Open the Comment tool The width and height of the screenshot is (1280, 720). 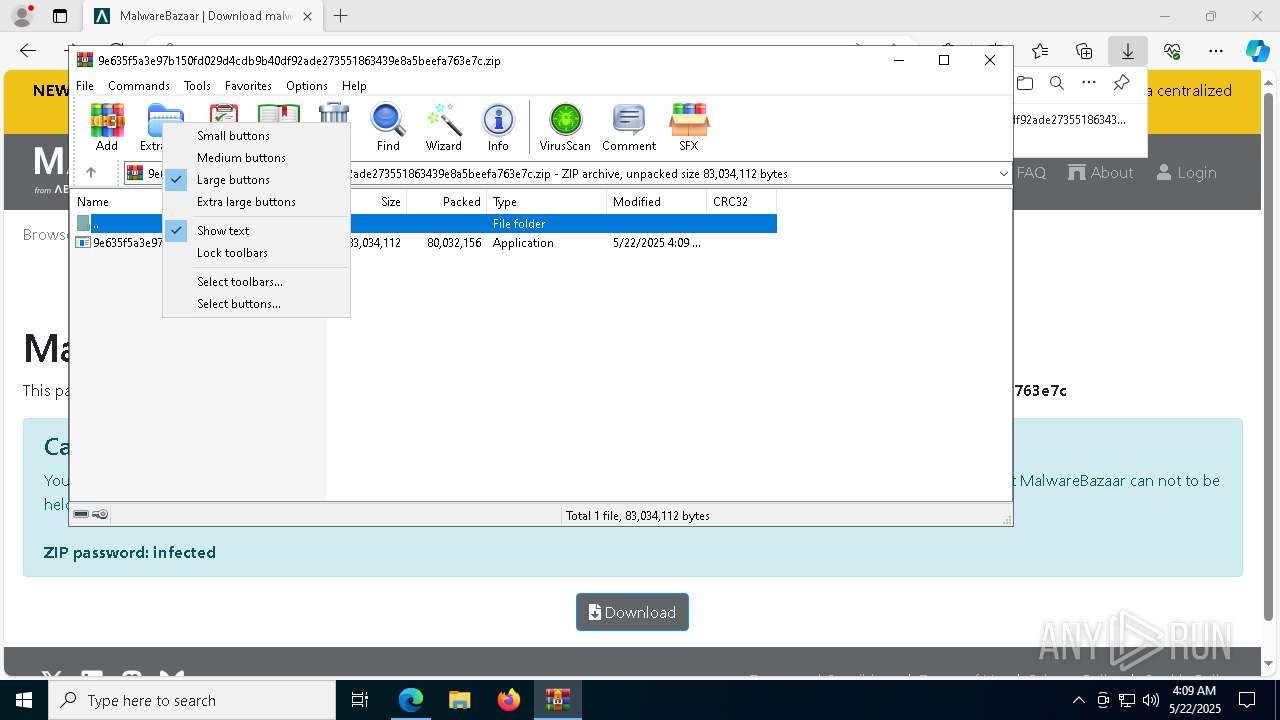[x=629, y=127]
